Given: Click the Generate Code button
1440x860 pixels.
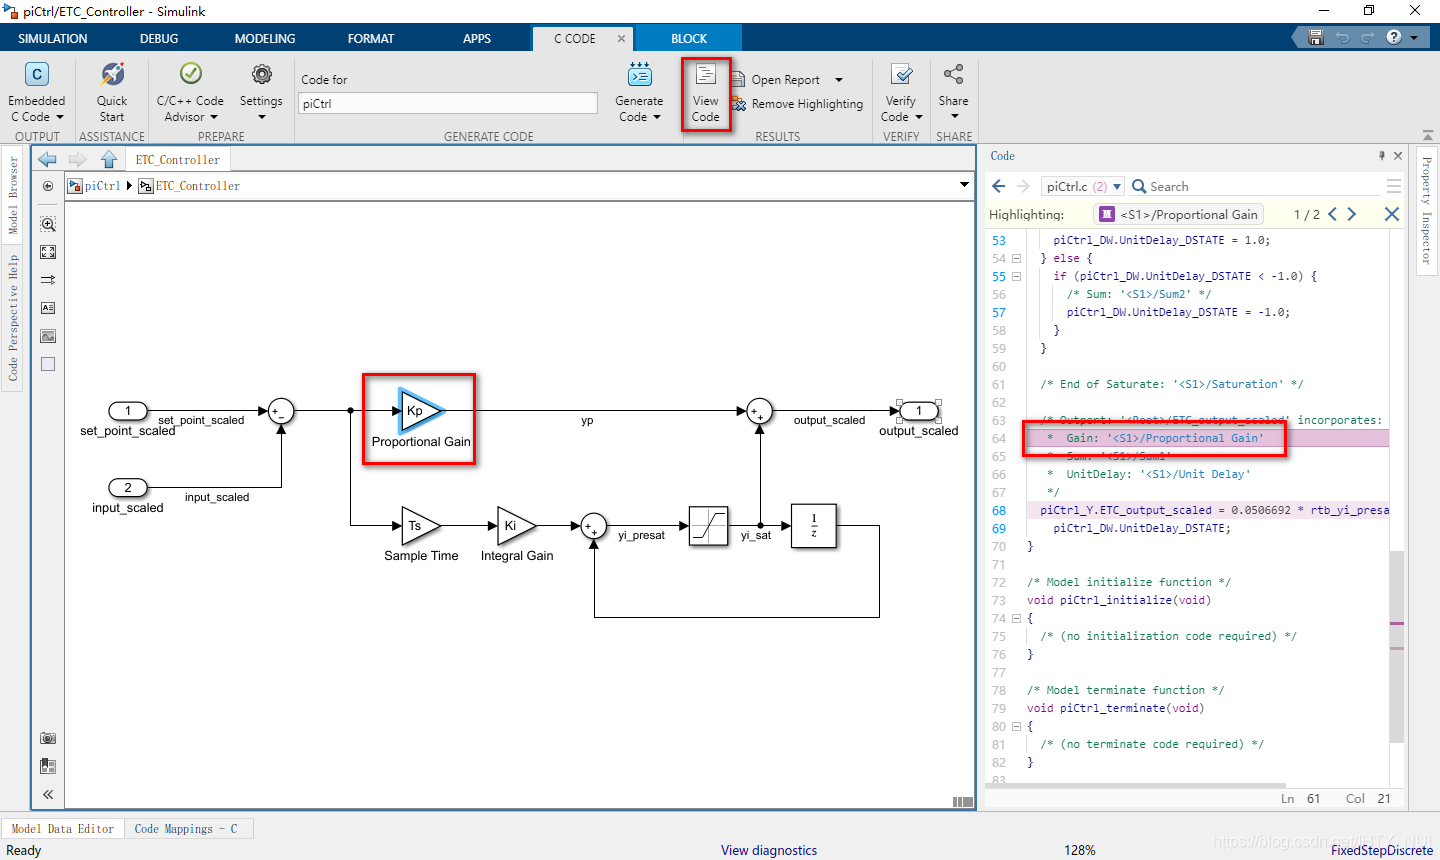Looking at the screenshot, I should 639,92.
